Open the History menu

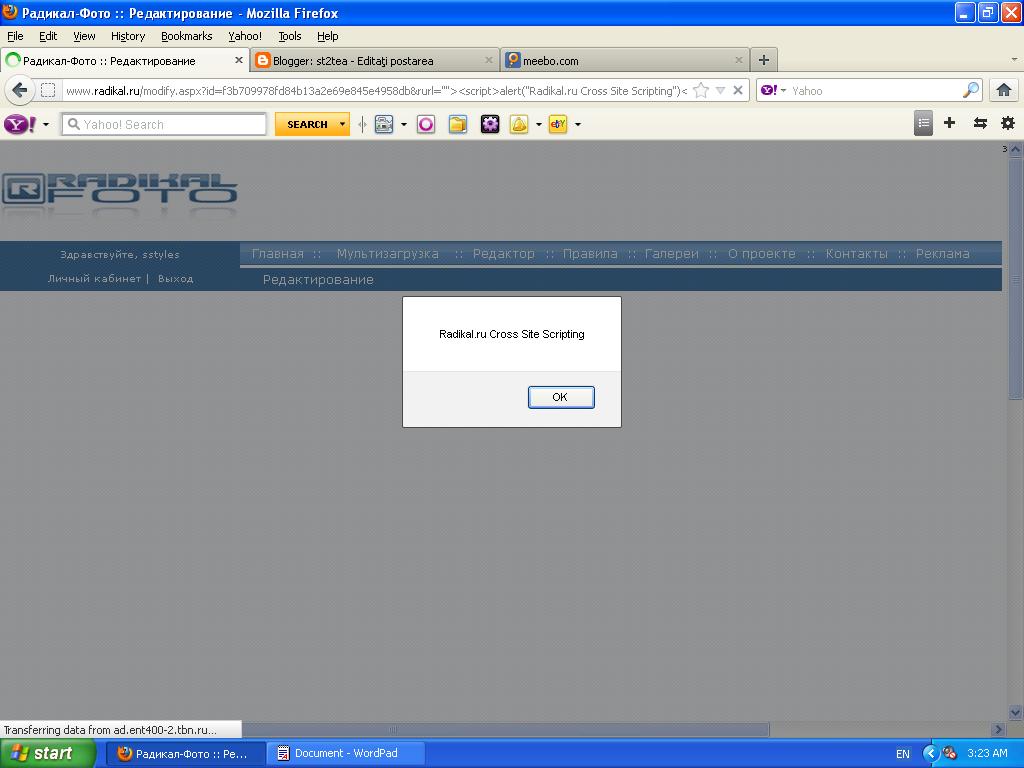coord(128,36)
